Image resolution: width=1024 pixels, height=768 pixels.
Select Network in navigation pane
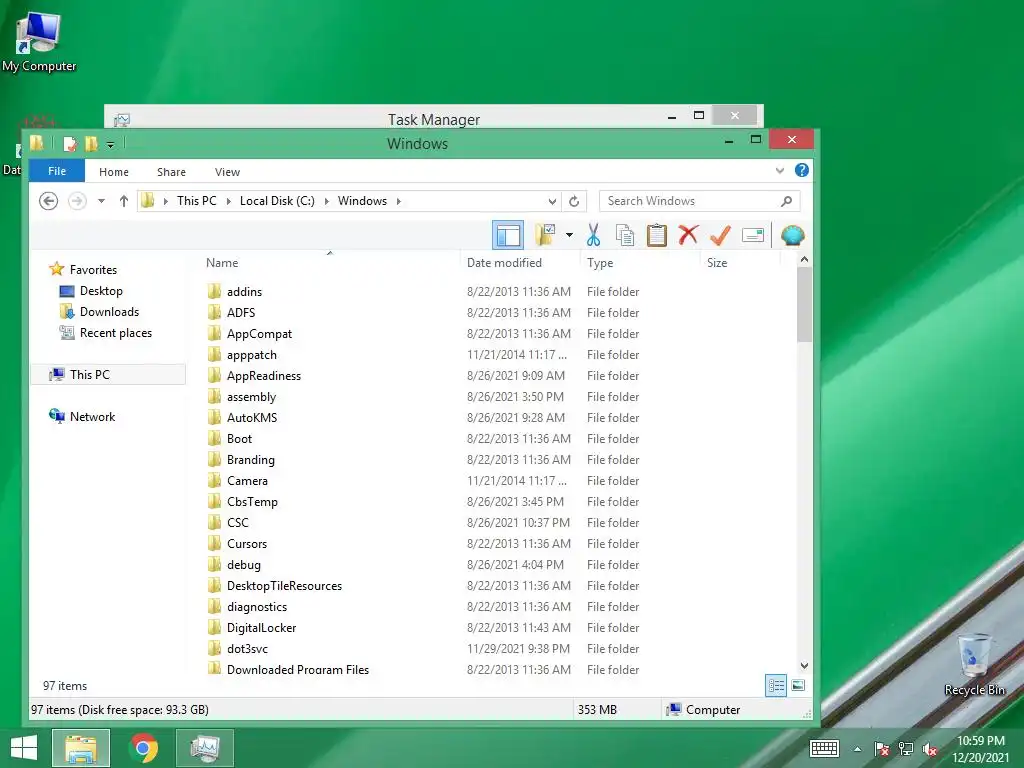tap(92, 417)
